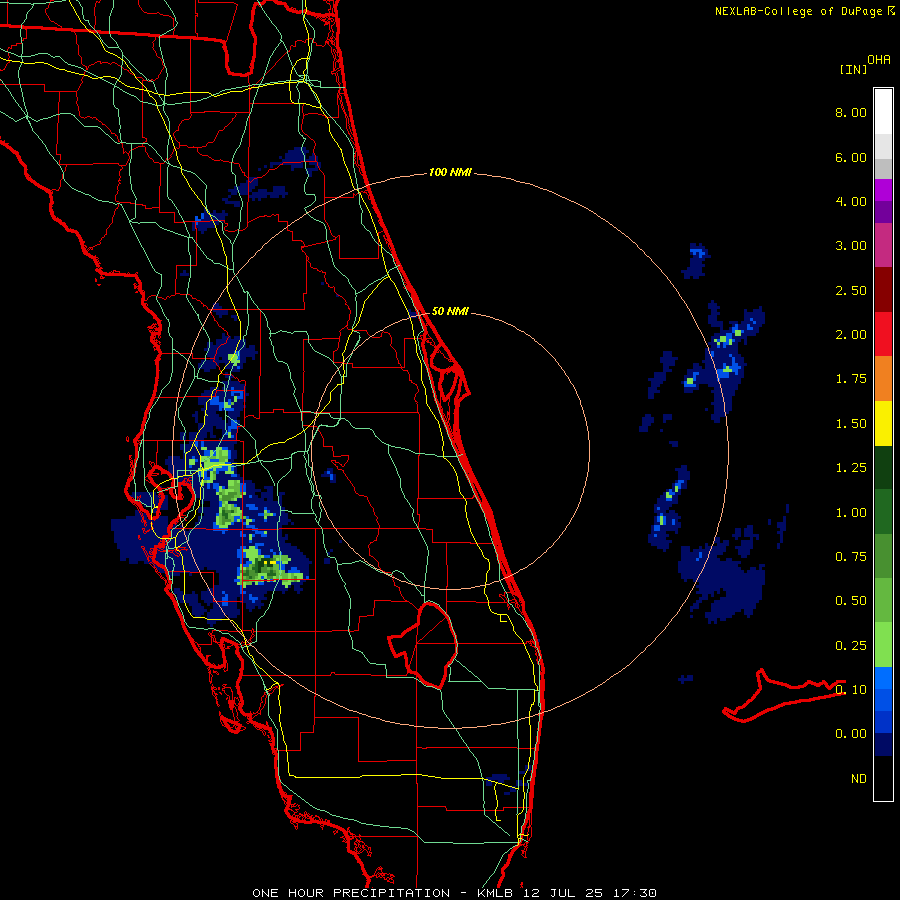Viewport: 900px width, 900px height.
Task: Click the 50 NMI range ring label
Action: [x=450, y=311]
